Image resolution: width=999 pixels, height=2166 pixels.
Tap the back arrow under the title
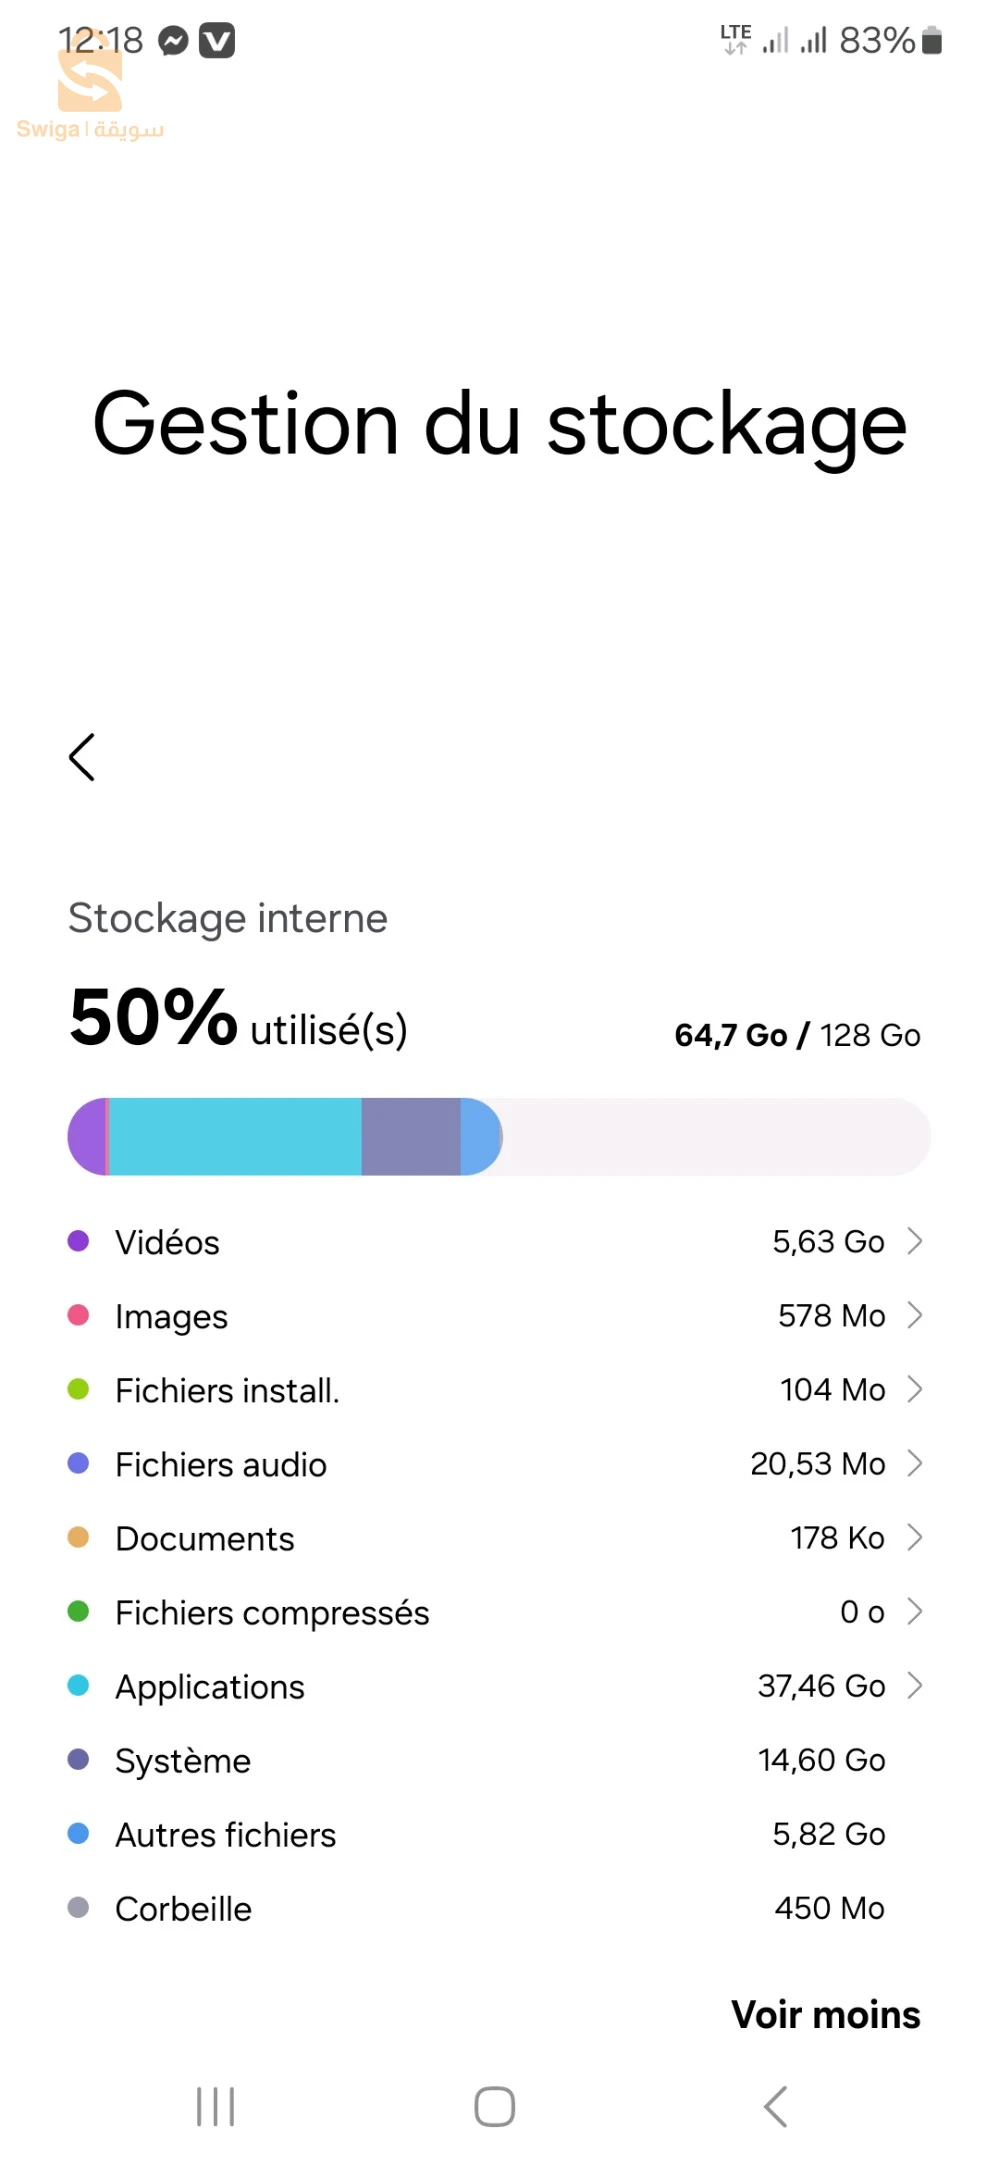coord(82,757)
